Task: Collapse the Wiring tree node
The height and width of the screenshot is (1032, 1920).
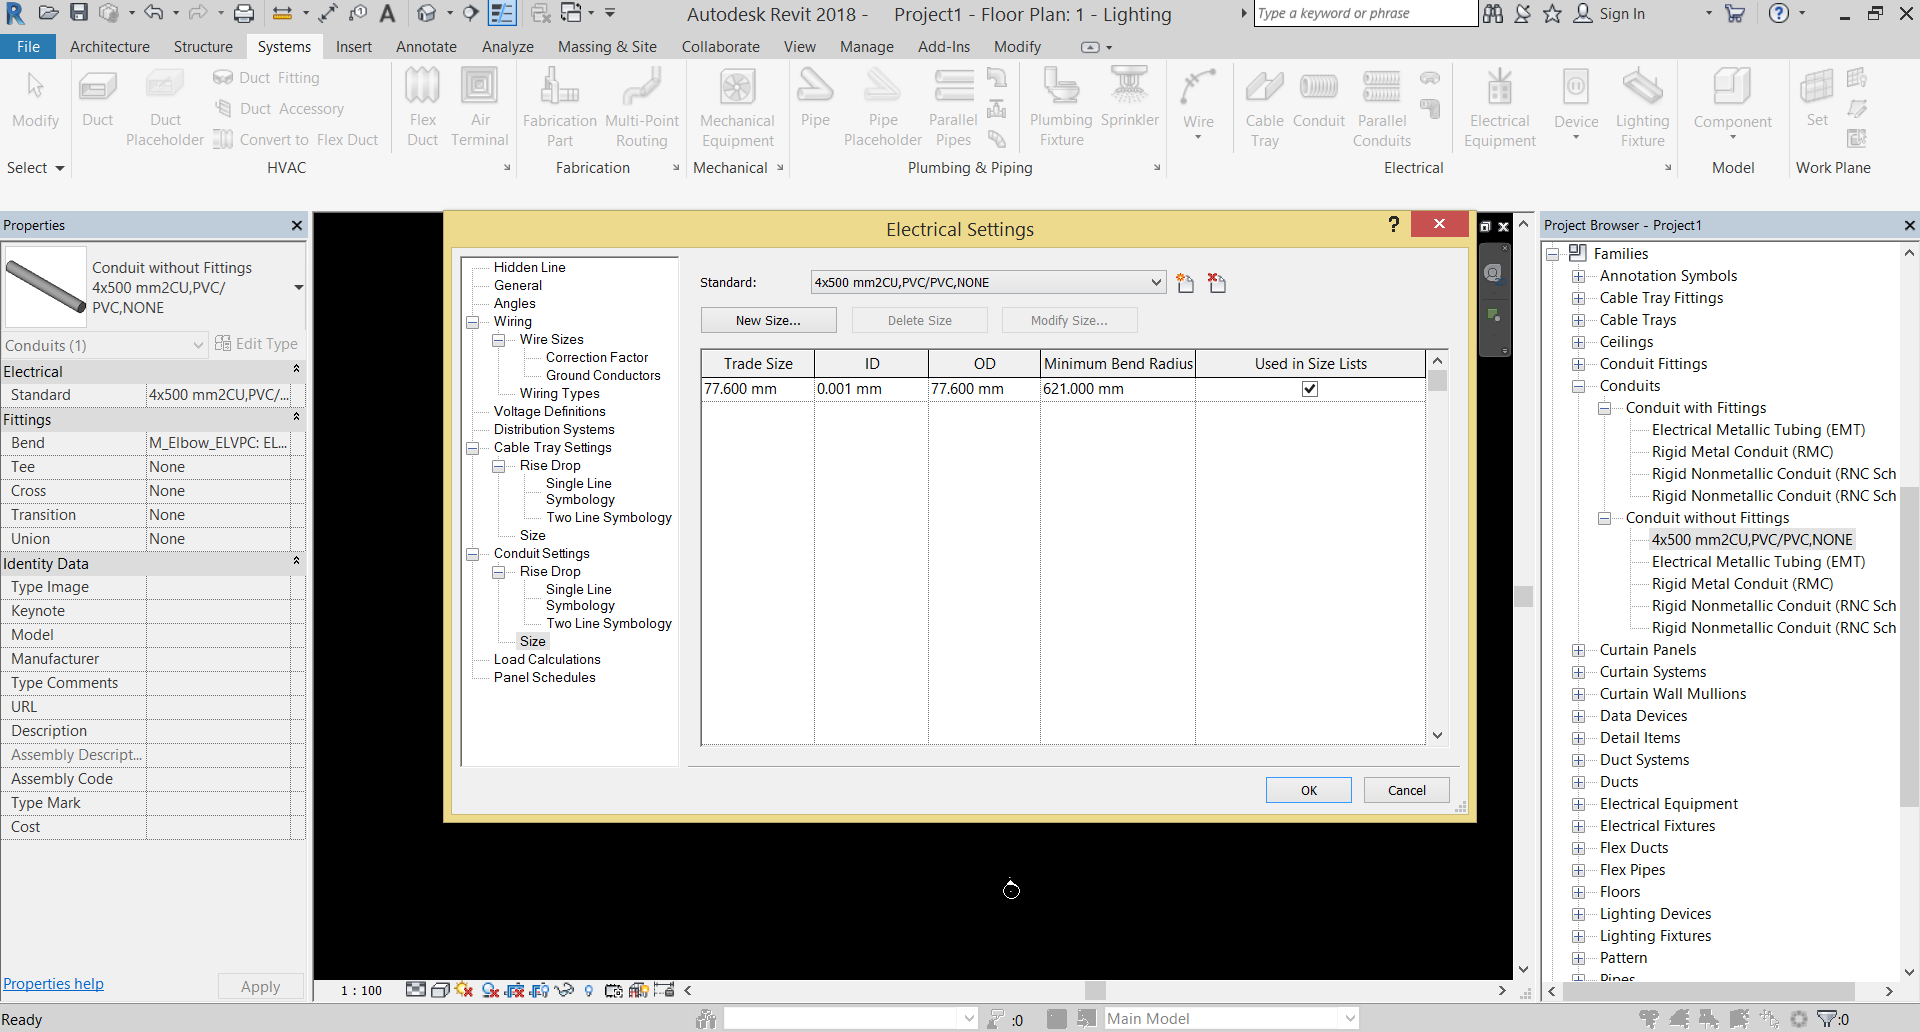Action: tap(473, 322)
